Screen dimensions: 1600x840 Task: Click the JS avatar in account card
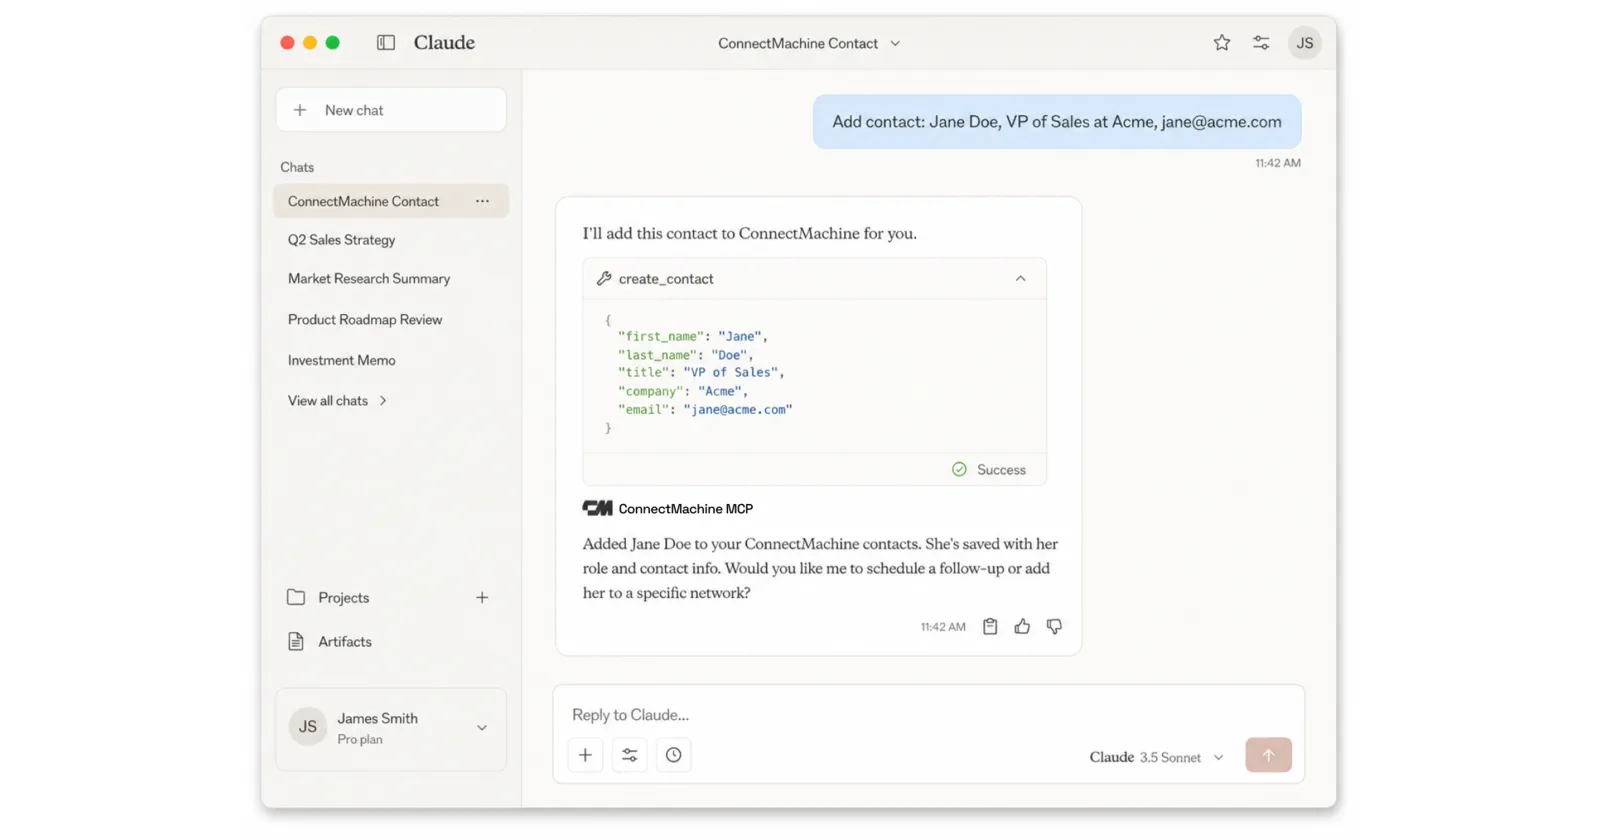(x=308, y=727)
